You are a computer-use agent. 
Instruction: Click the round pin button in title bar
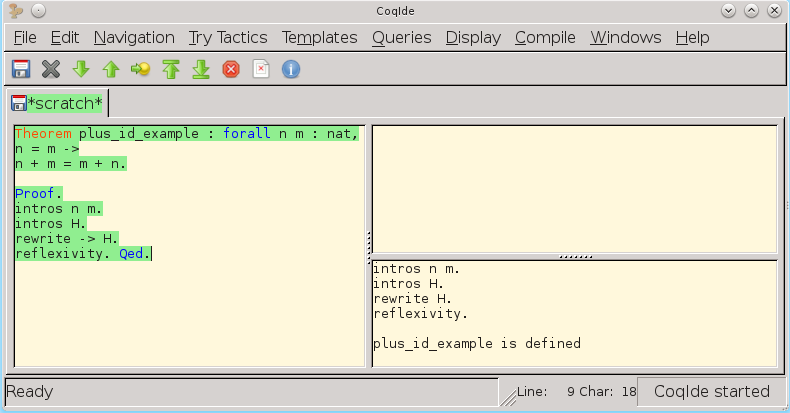(x=38, y=11)
